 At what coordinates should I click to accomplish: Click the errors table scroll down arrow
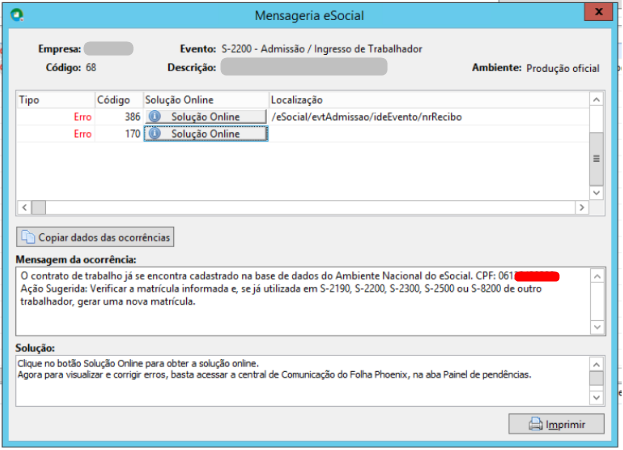click(x=596, y=193)
